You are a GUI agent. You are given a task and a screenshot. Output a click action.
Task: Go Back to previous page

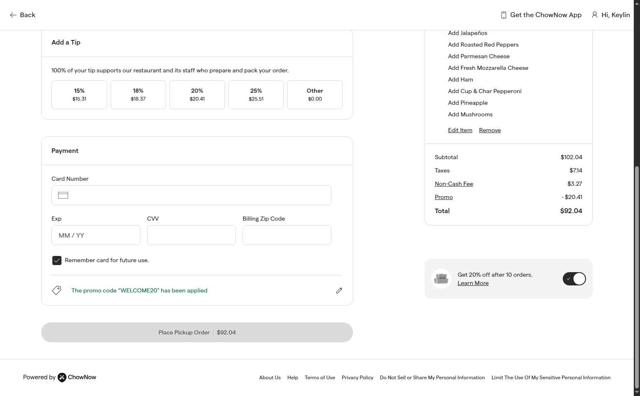click(x=23, y=15)
